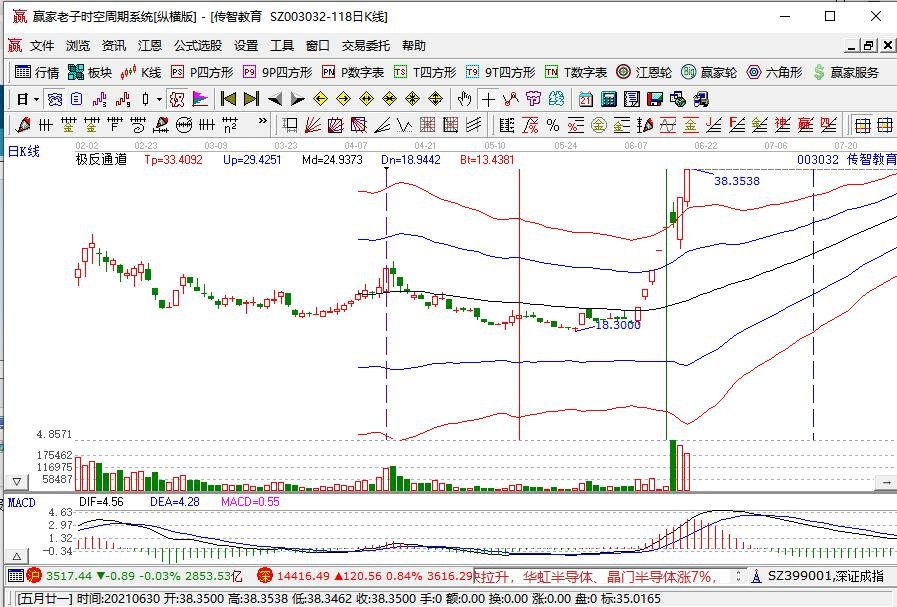Viewport: 897px width, 607px height.
Task: Open the 江恩 menu
Action: tap(150, 46)
